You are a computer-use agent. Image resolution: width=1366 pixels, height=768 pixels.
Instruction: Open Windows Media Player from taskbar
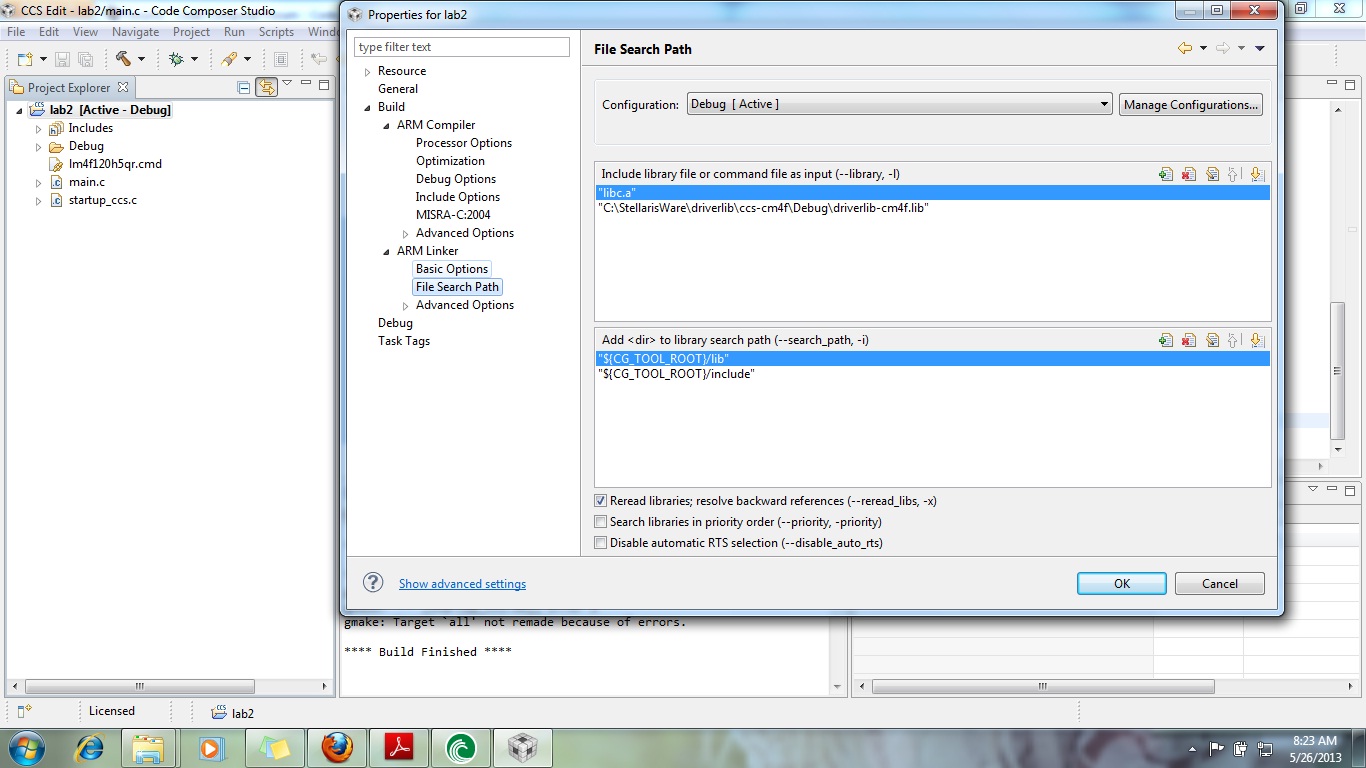click(212, 748)
